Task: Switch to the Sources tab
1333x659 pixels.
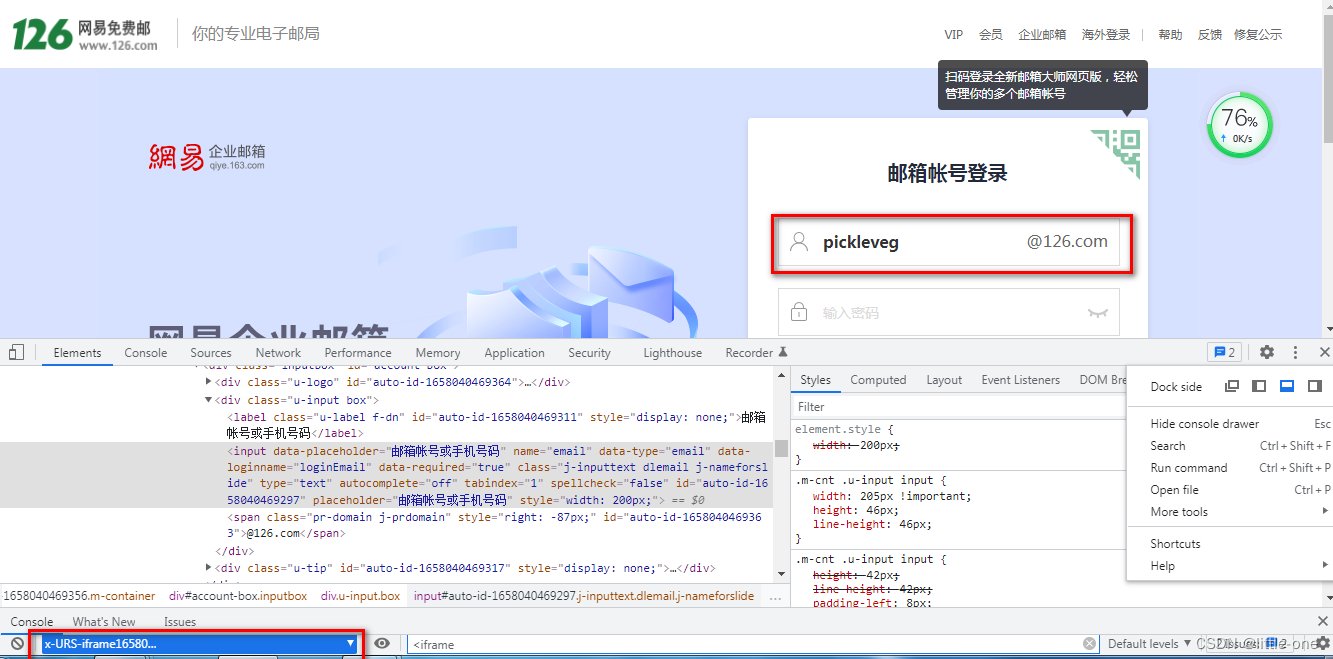Action: tap(211, 353)
